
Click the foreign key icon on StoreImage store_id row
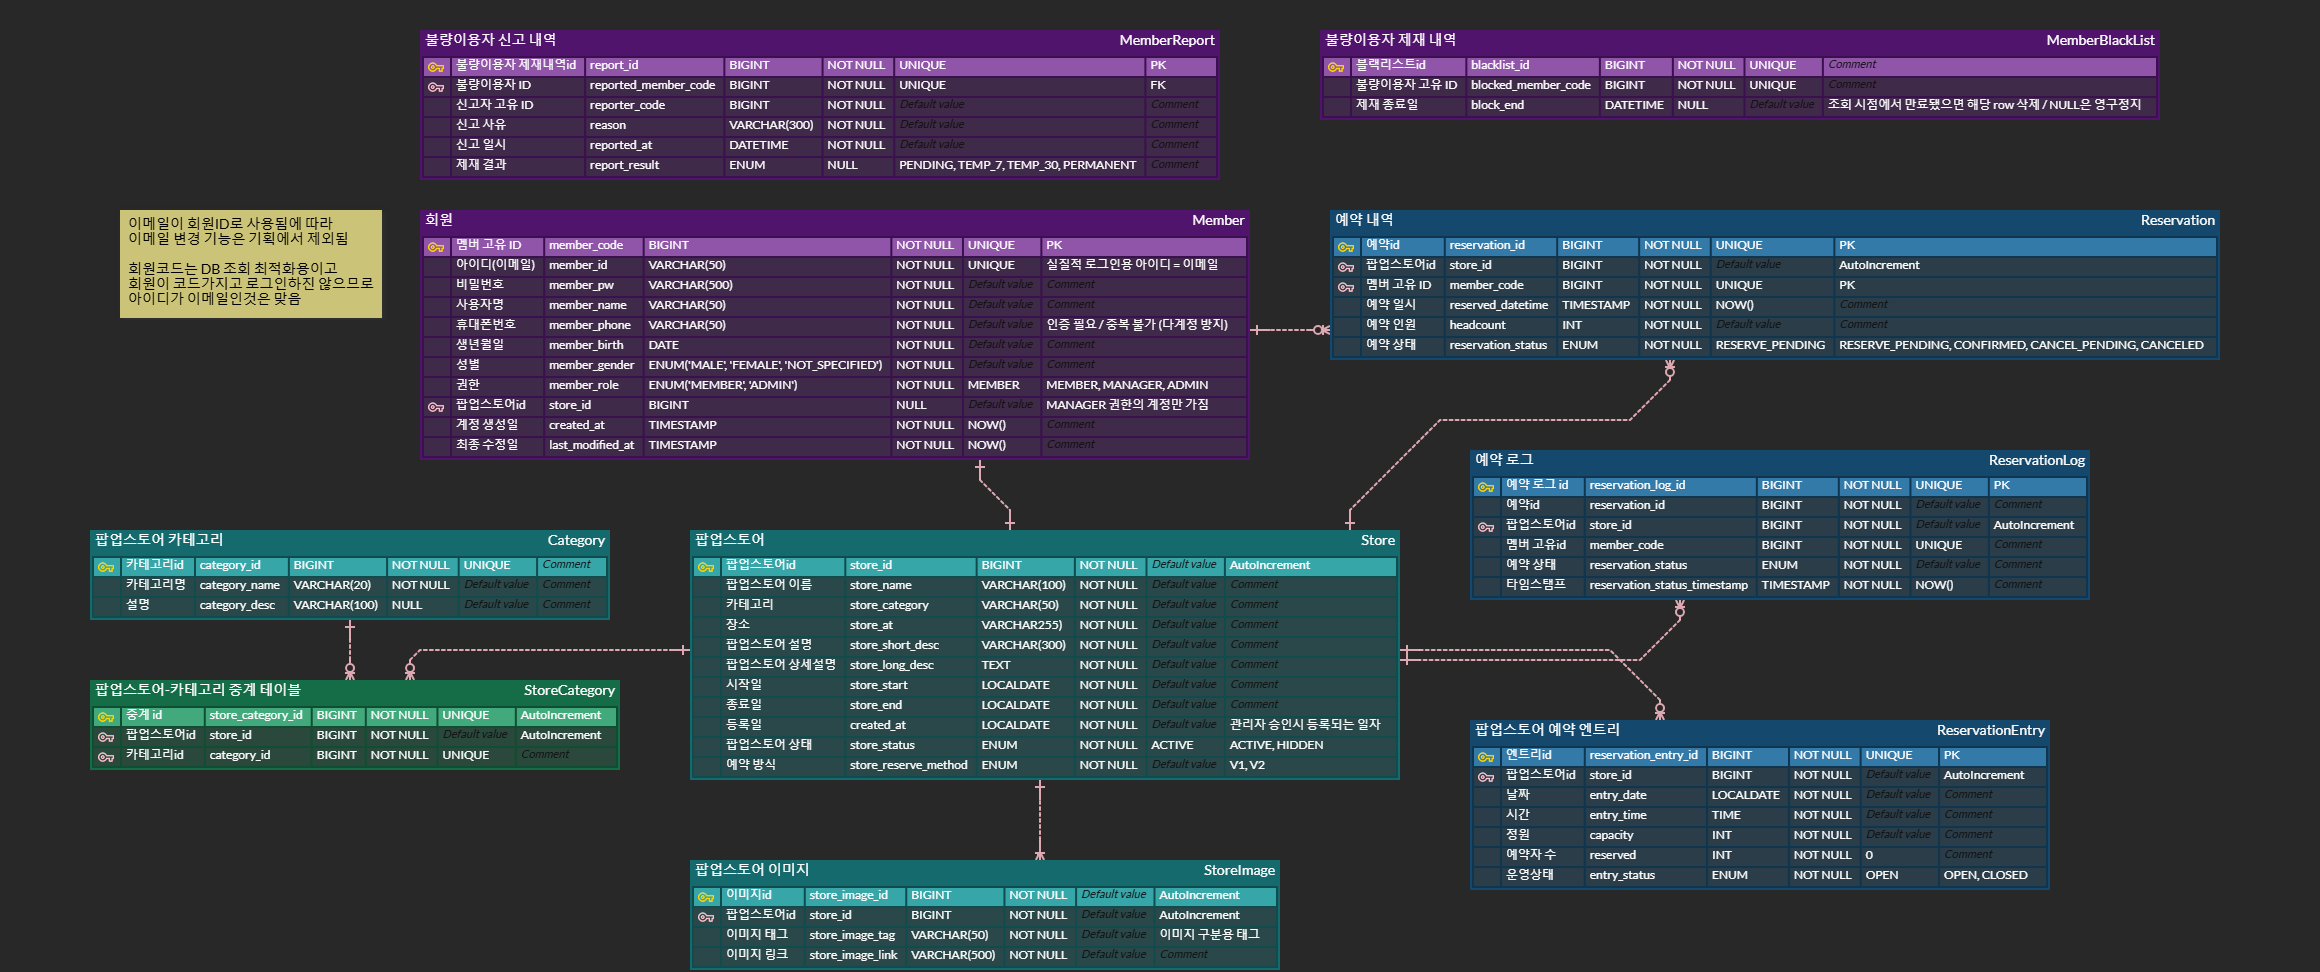(x=706, y=917)
